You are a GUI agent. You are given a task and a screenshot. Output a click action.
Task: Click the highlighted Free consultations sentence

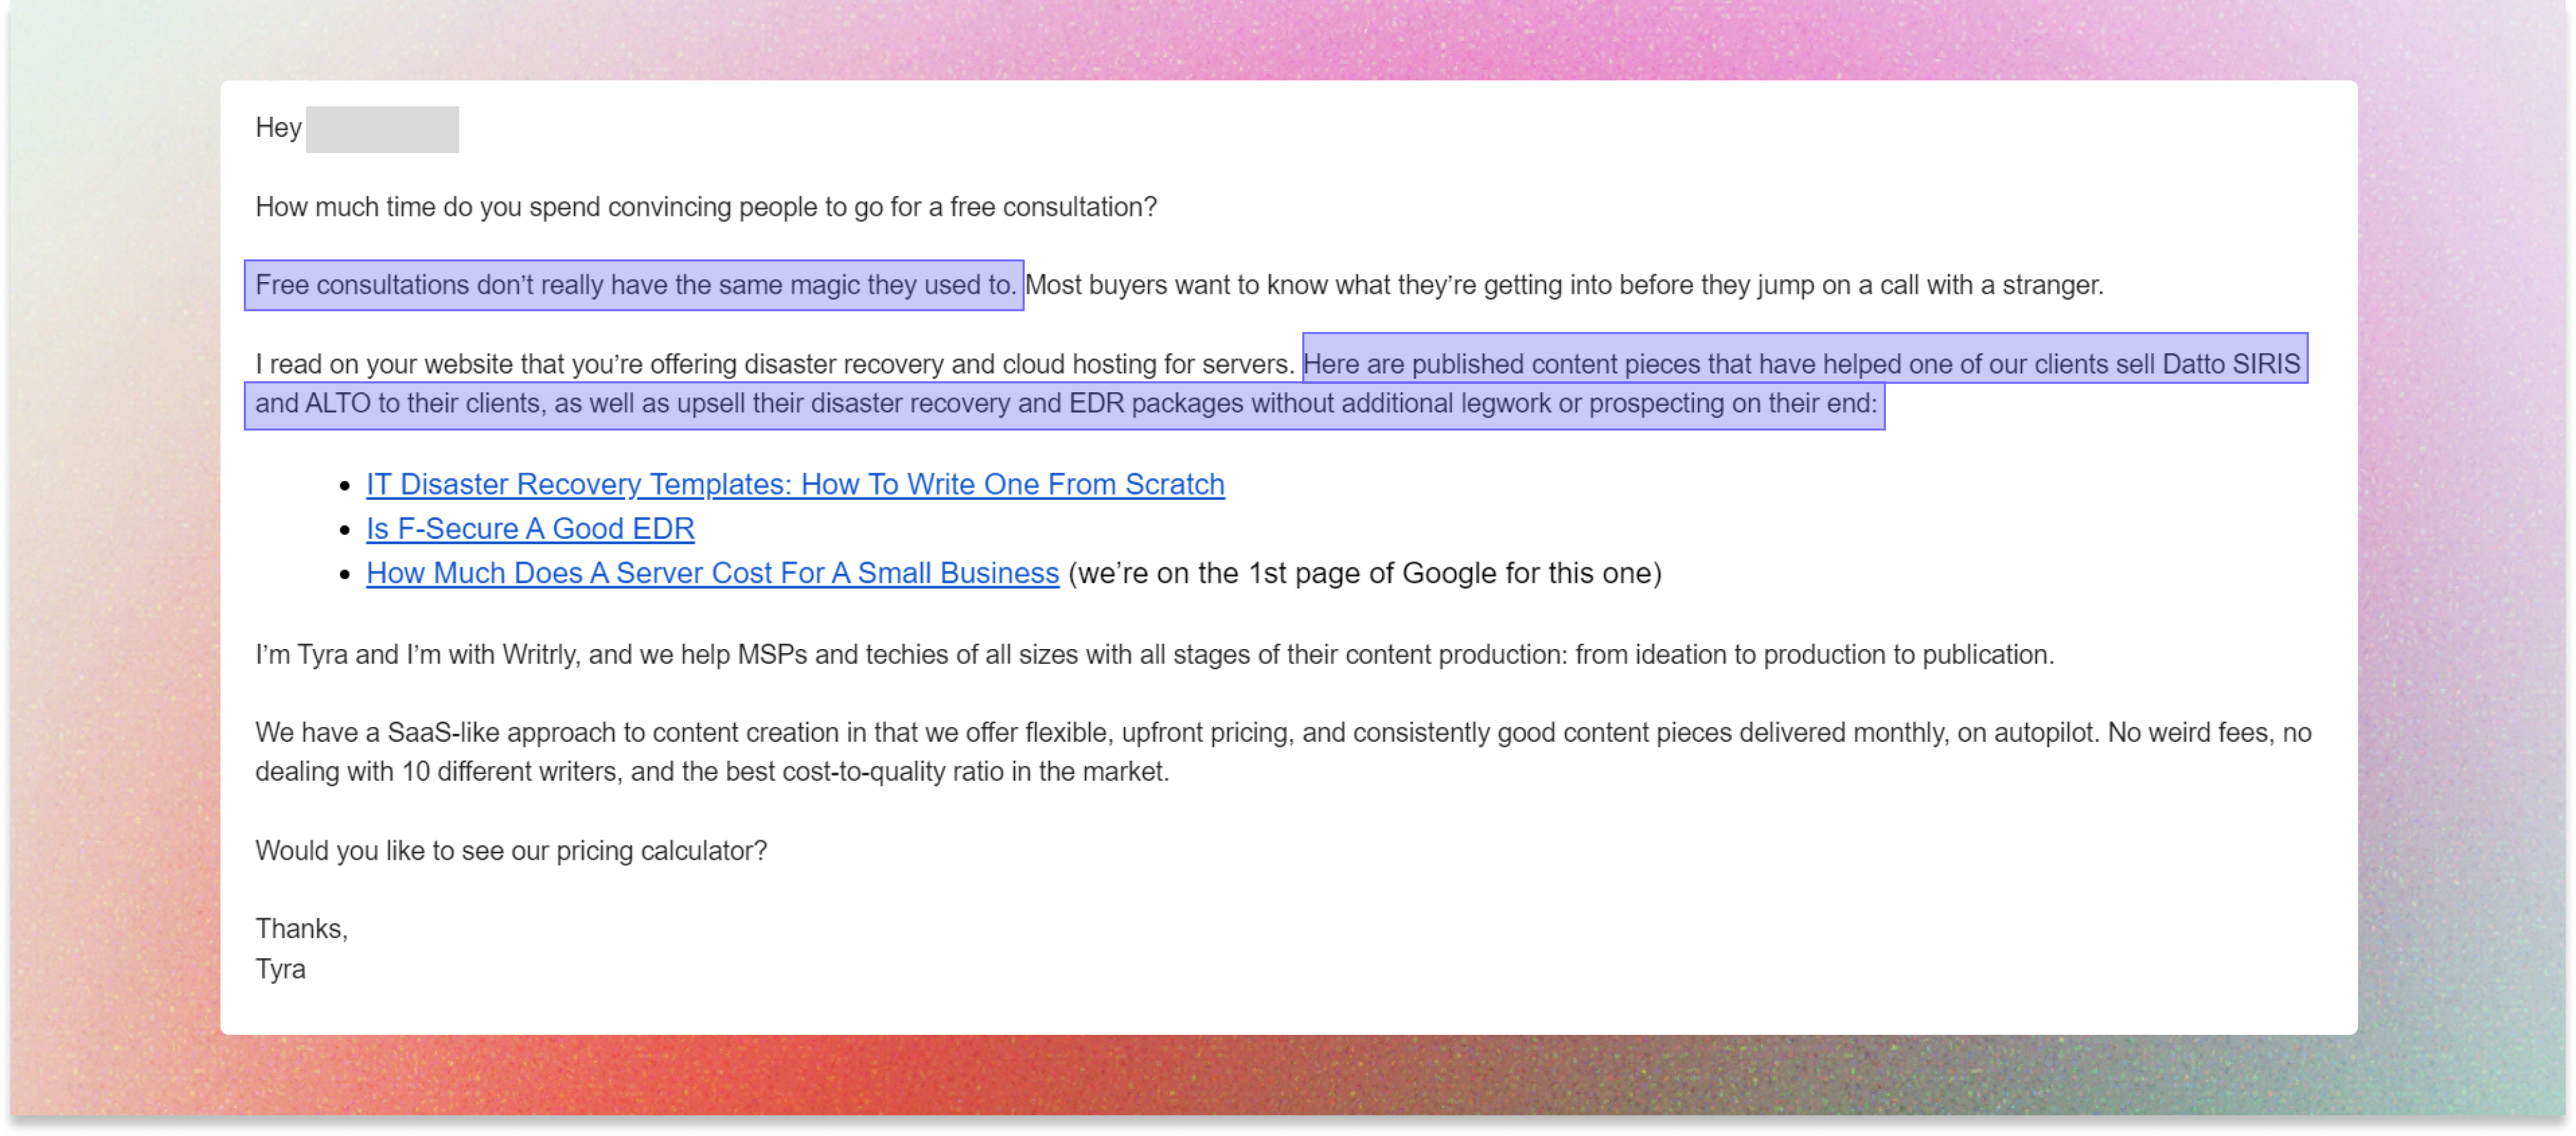634,286
